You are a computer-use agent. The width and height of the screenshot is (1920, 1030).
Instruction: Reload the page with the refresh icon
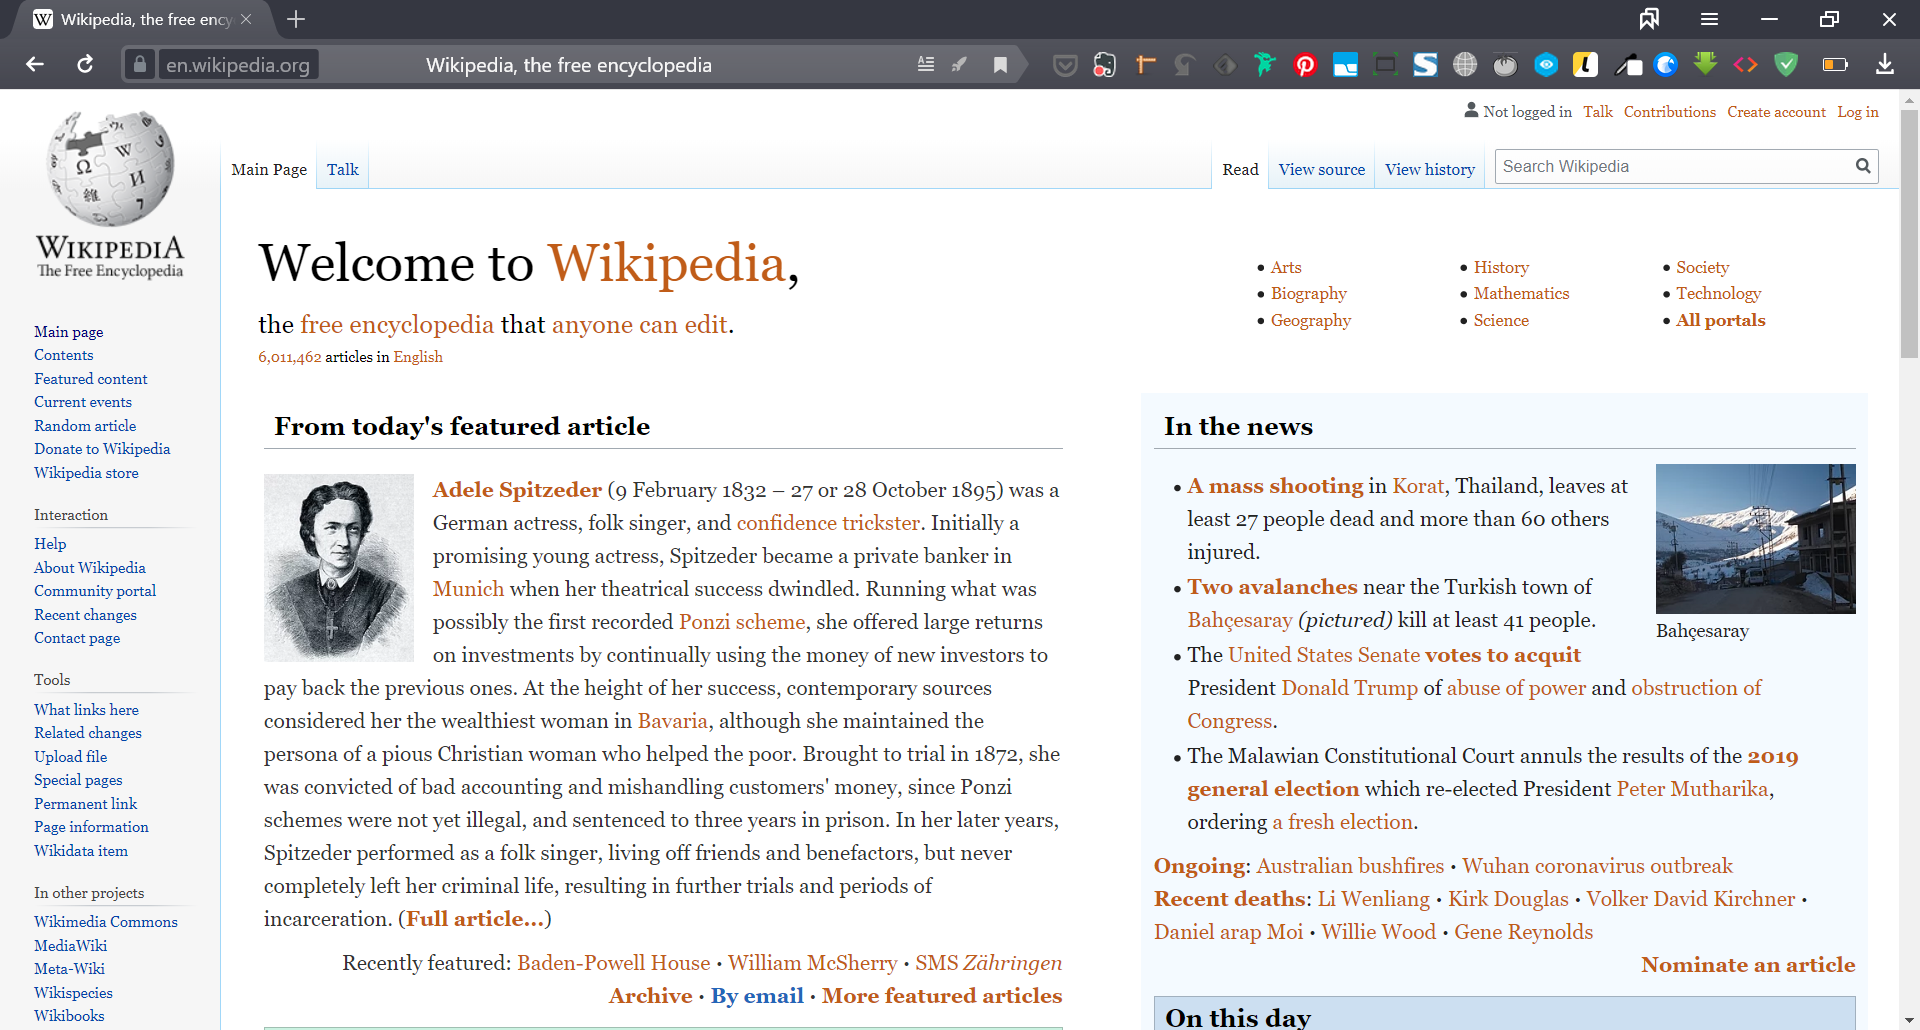pos(85,65)
